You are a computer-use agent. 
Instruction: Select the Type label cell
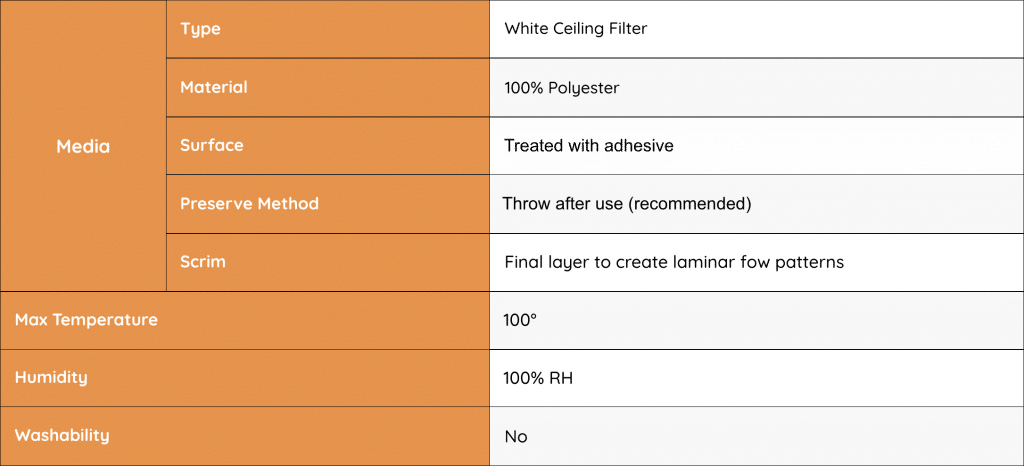pos(201,29)
